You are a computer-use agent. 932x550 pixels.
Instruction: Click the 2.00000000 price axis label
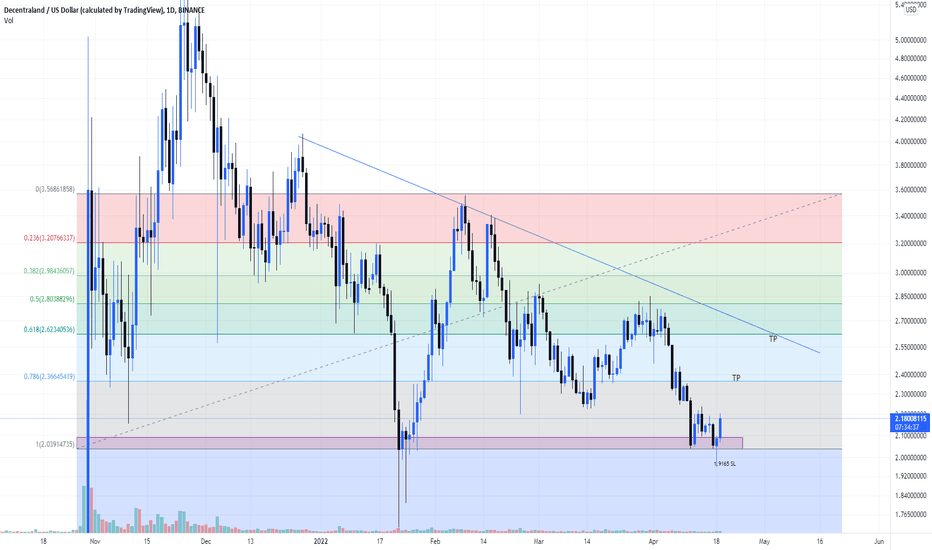pos(909,458)
